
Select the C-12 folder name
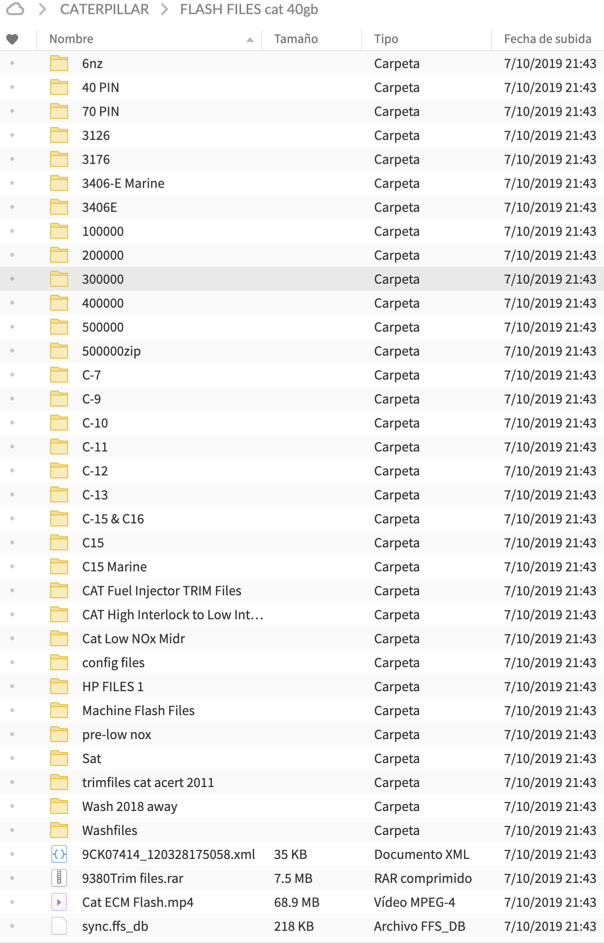tap(95, 471)
